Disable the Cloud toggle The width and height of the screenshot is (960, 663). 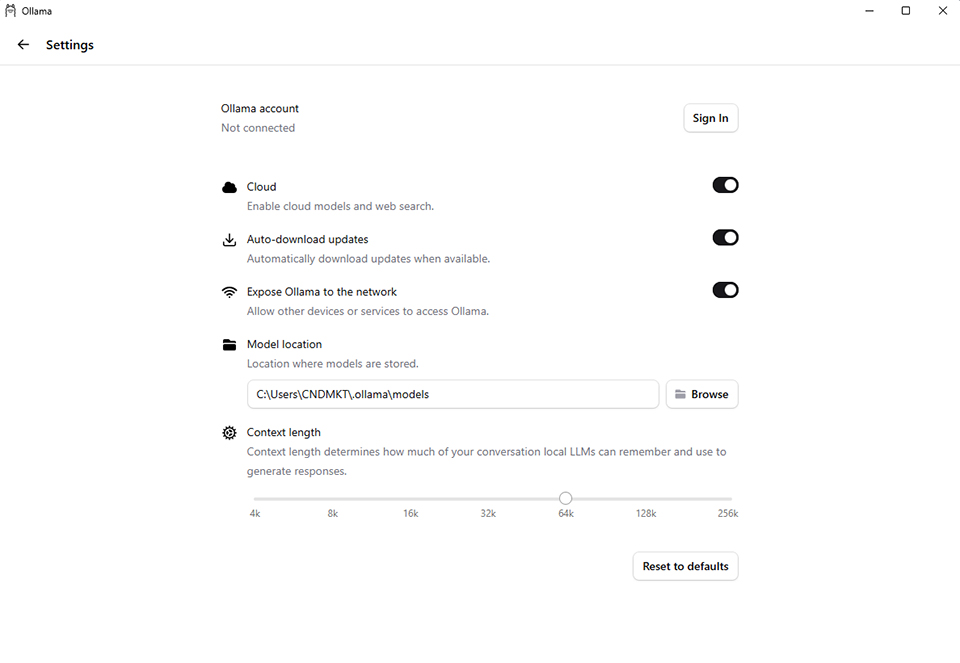coord(725,185)
